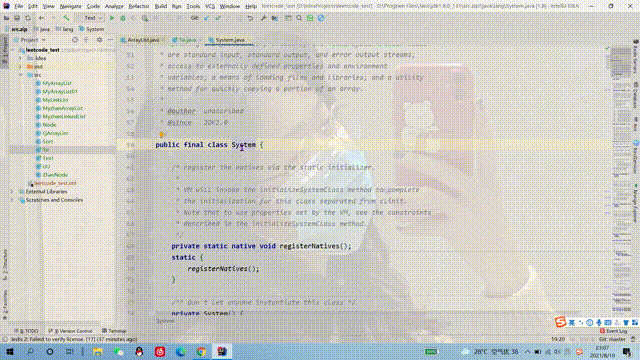Click the Git commit green checkmark
The image size is (640, 360).
(218, 18)
